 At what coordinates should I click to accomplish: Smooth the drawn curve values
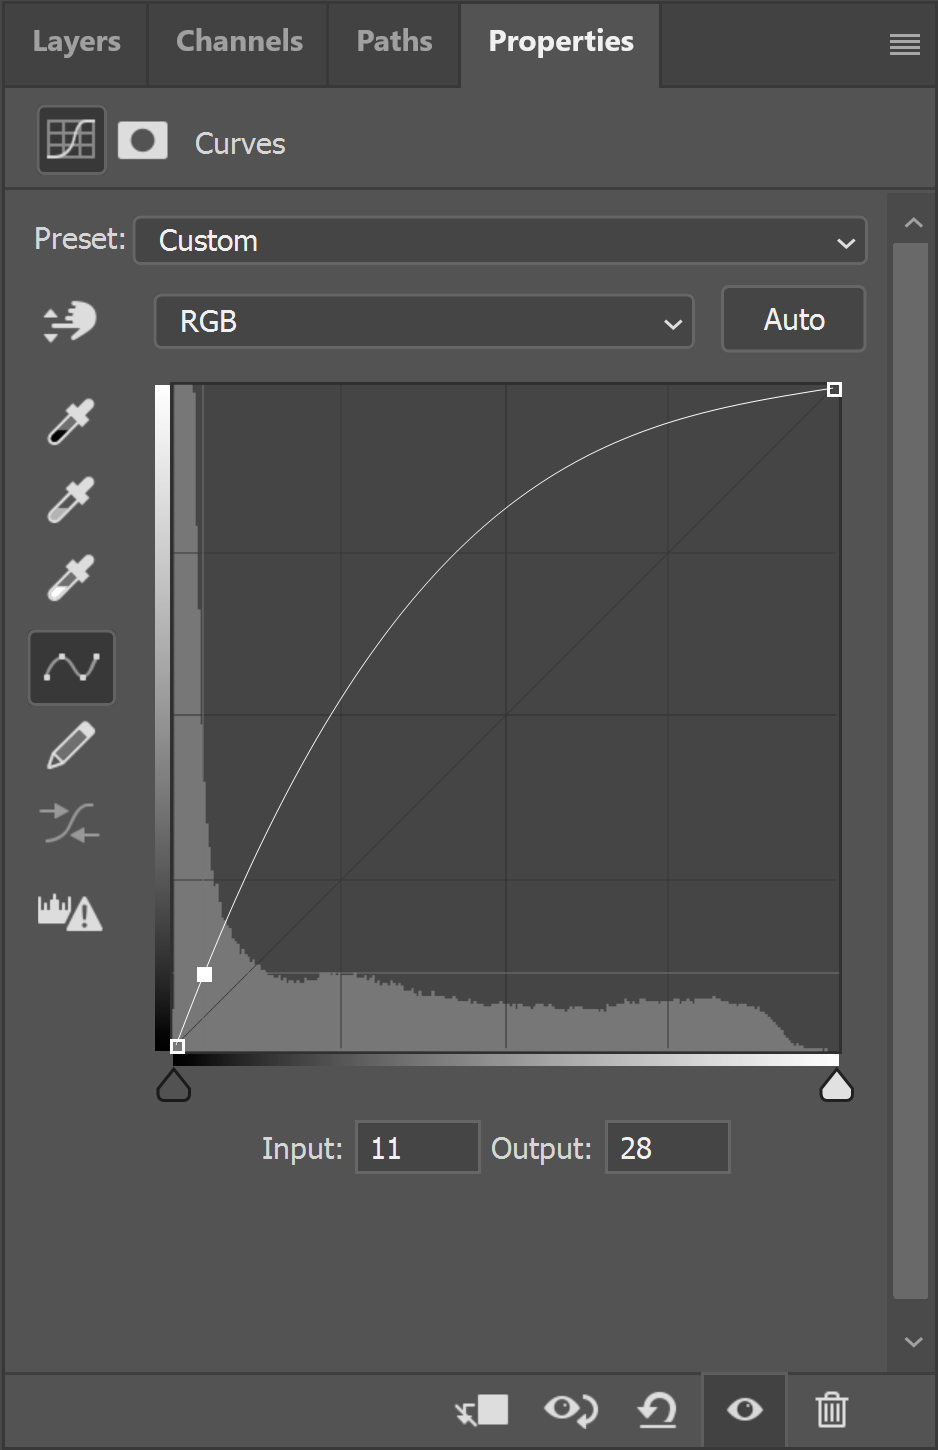pyautogui.click(x=71, y=823)
